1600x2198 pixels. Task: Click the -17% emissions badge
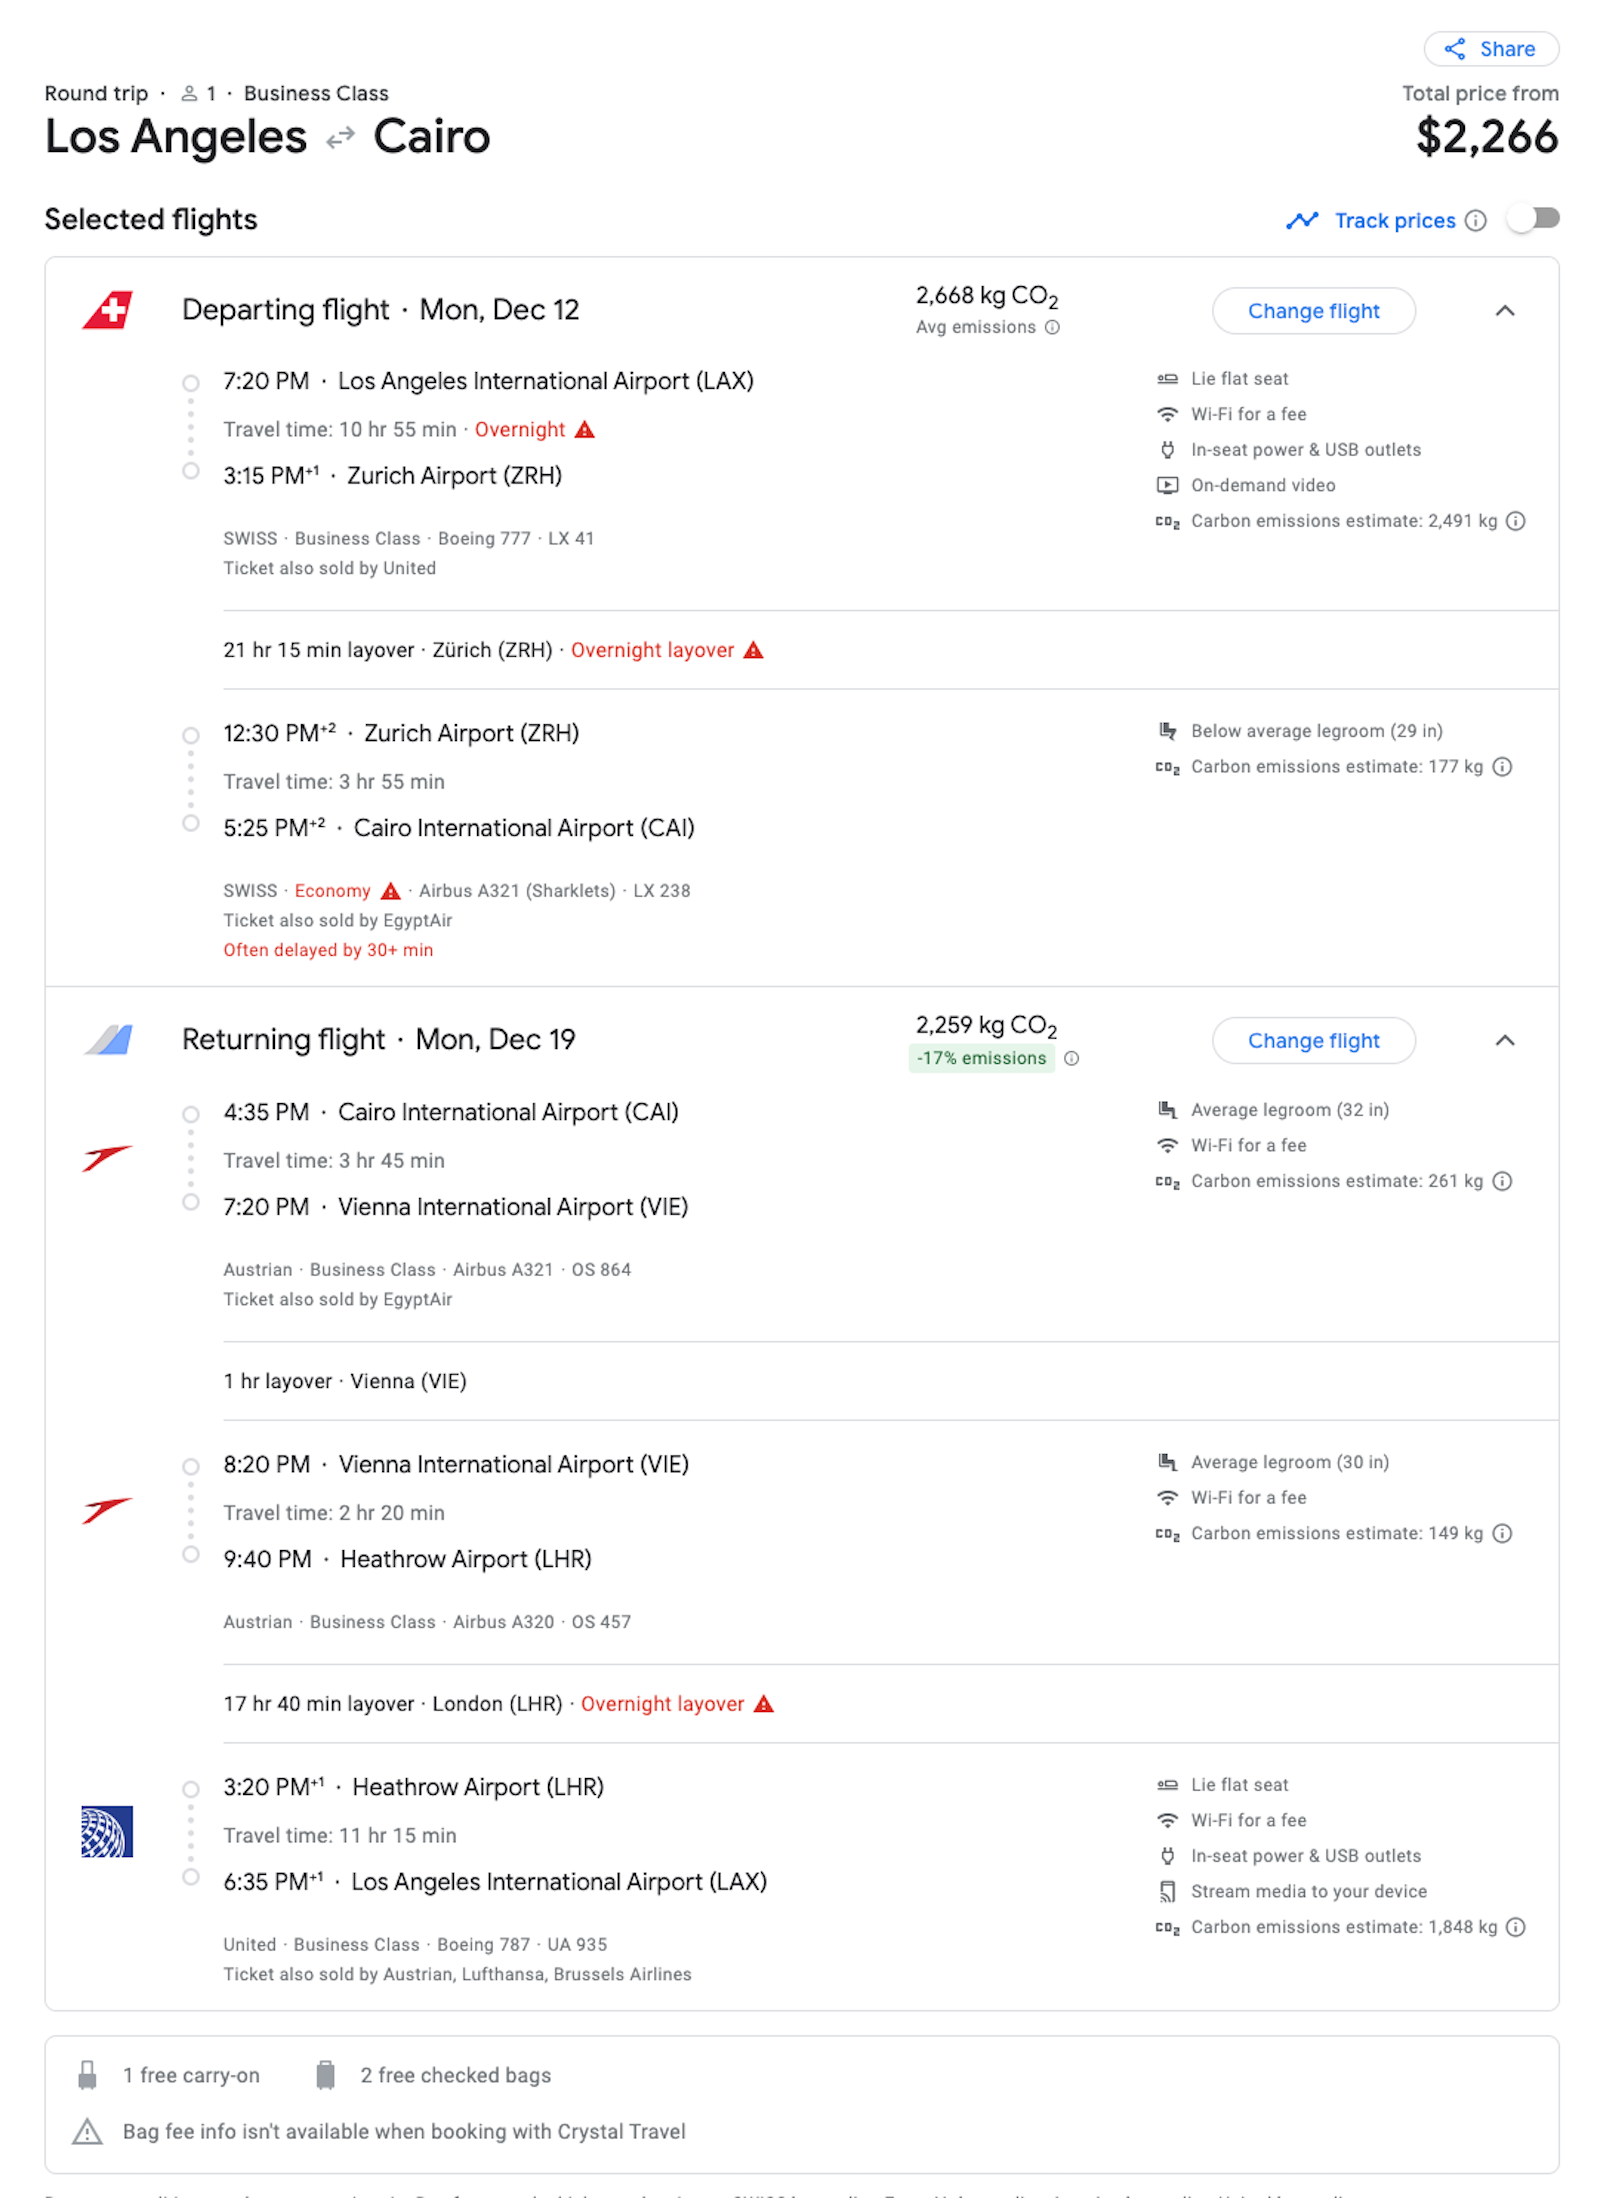[981, 1059]
